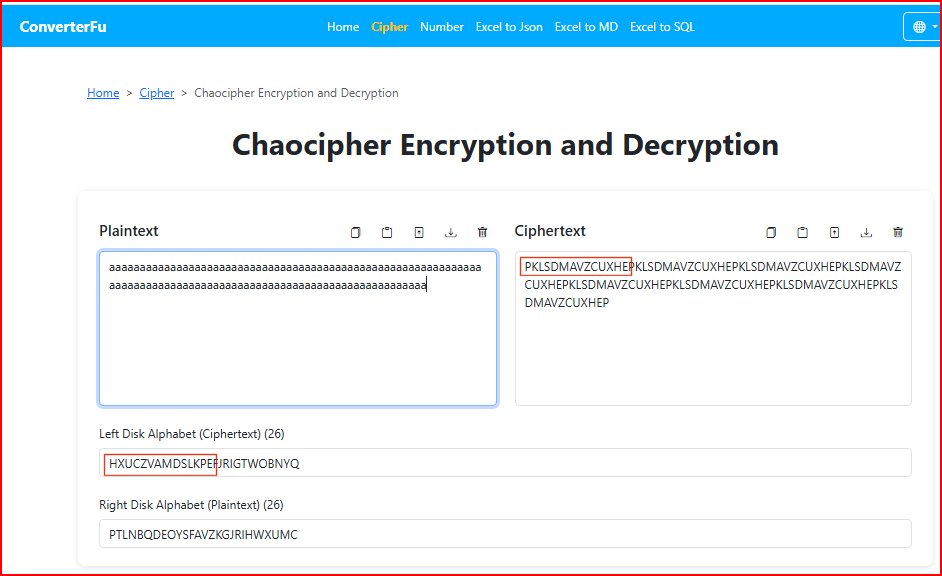Viewport: 942px width, 576px height.
Task: Select Excel to SQL from the navbar
Action: pos(661,27)
